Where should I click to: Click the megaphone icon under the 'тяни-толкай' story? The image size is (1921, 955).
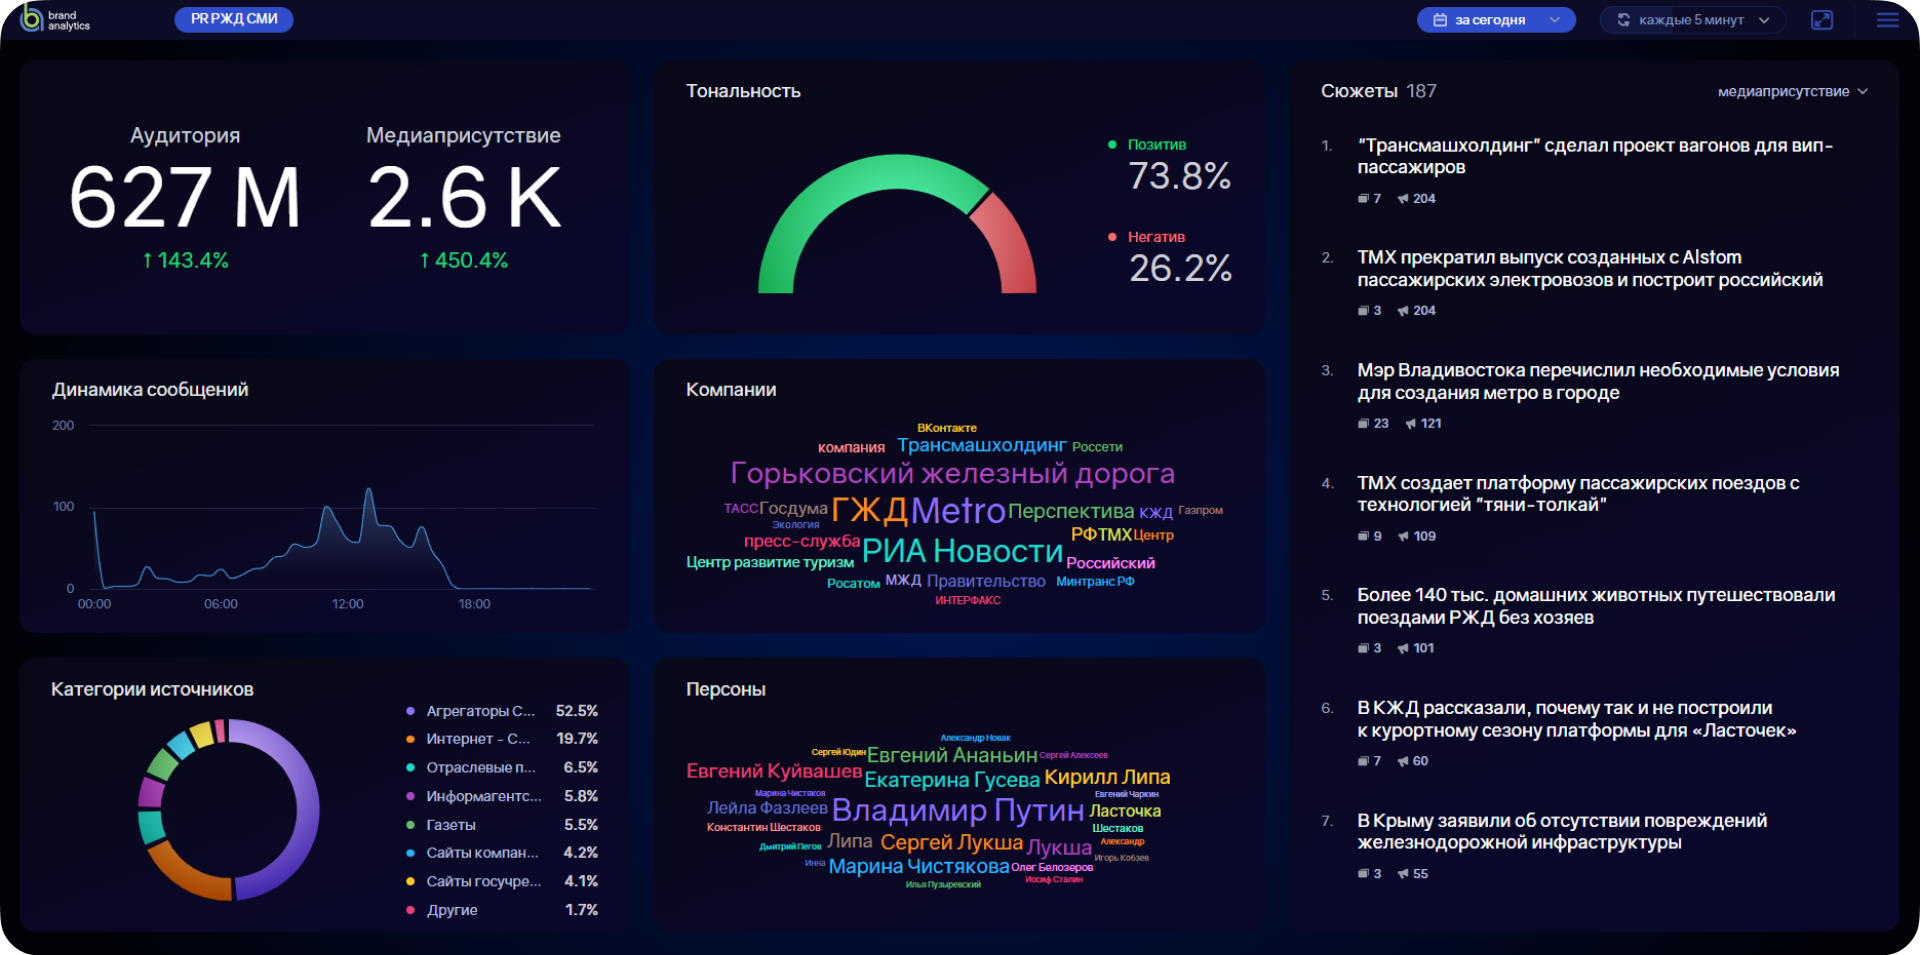[1403, 537]
